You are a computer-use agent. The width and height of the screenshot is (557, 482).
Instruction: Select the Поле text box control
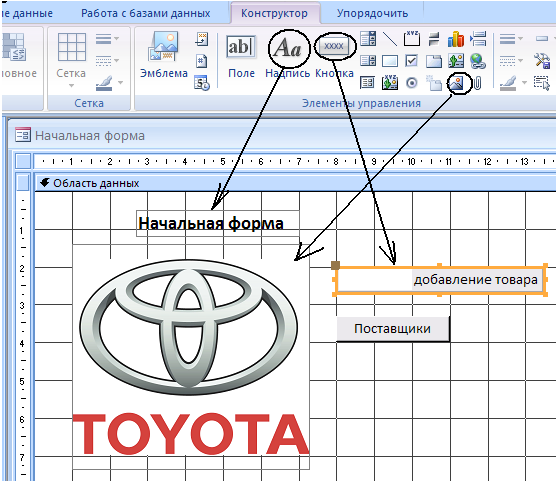pyautogui.click(x=241, y=57)
